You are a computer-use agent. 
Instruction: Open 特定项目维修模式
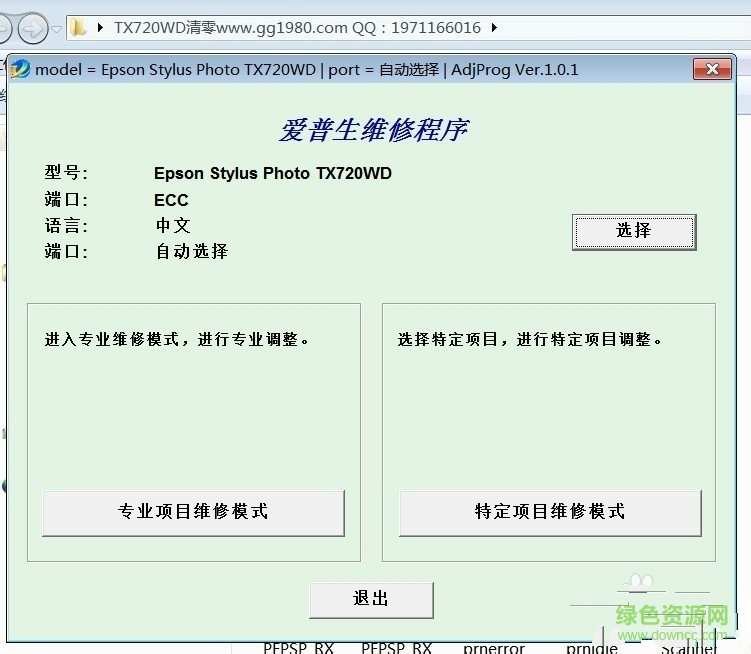(550, 513)
